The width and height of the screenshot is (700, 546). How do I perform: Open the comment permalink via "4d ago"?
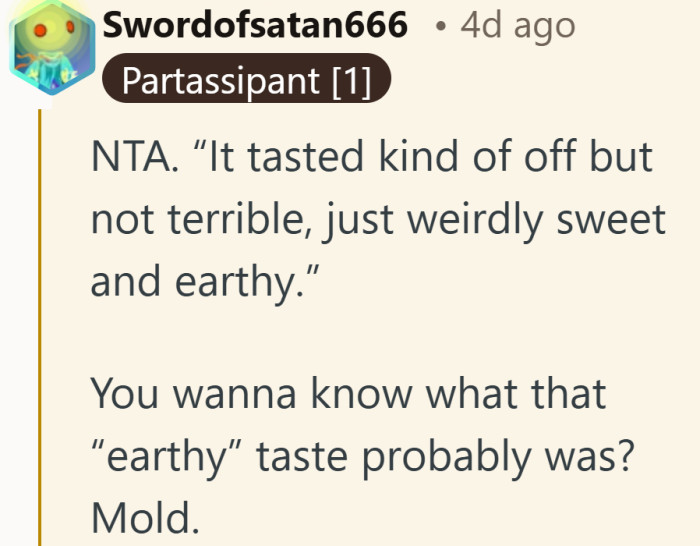(518, 27)
